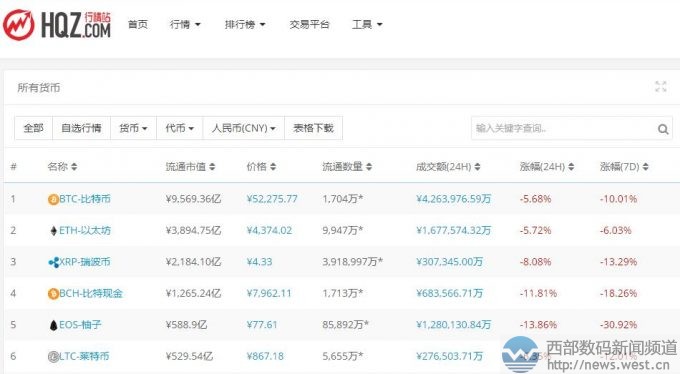
Task: Click LTC price ¥867.18
Action: [x=265, y=356]
